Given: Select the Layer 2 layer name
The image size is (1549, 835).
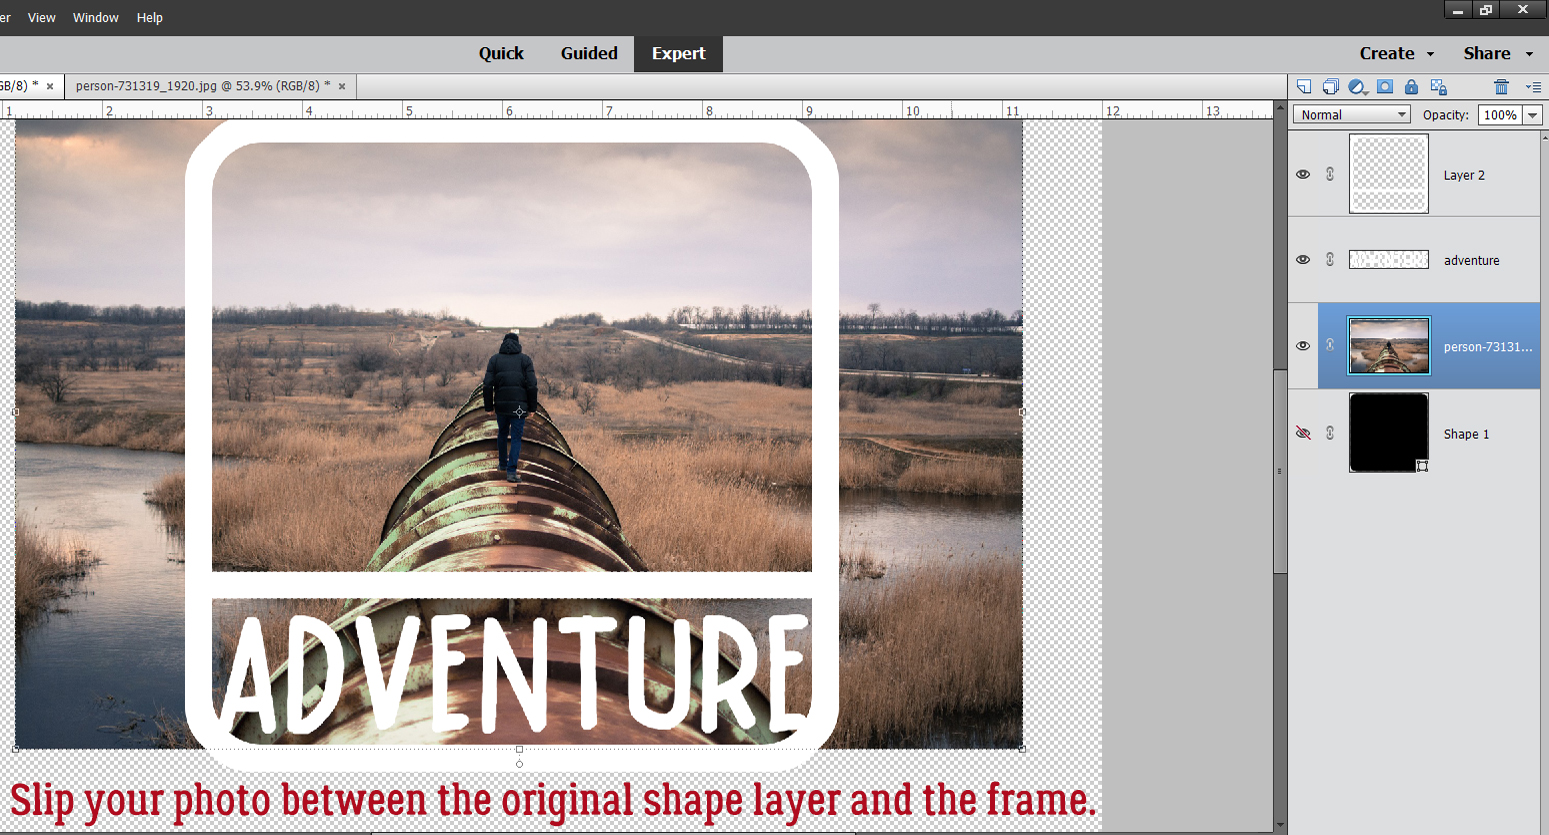Looking at the screenshot, I should click(1464, 175).
